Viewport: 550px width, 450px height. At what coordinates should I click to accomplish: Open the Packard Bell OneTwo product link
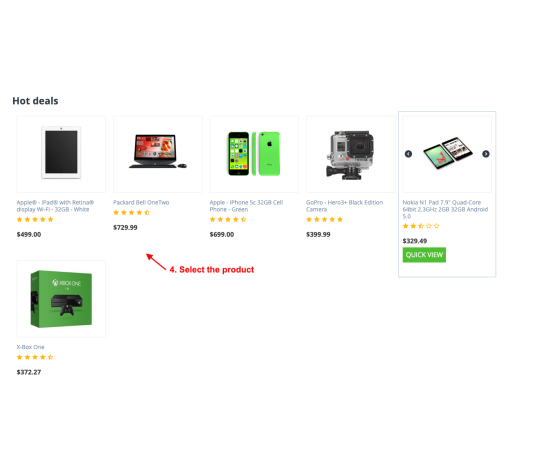141,202
